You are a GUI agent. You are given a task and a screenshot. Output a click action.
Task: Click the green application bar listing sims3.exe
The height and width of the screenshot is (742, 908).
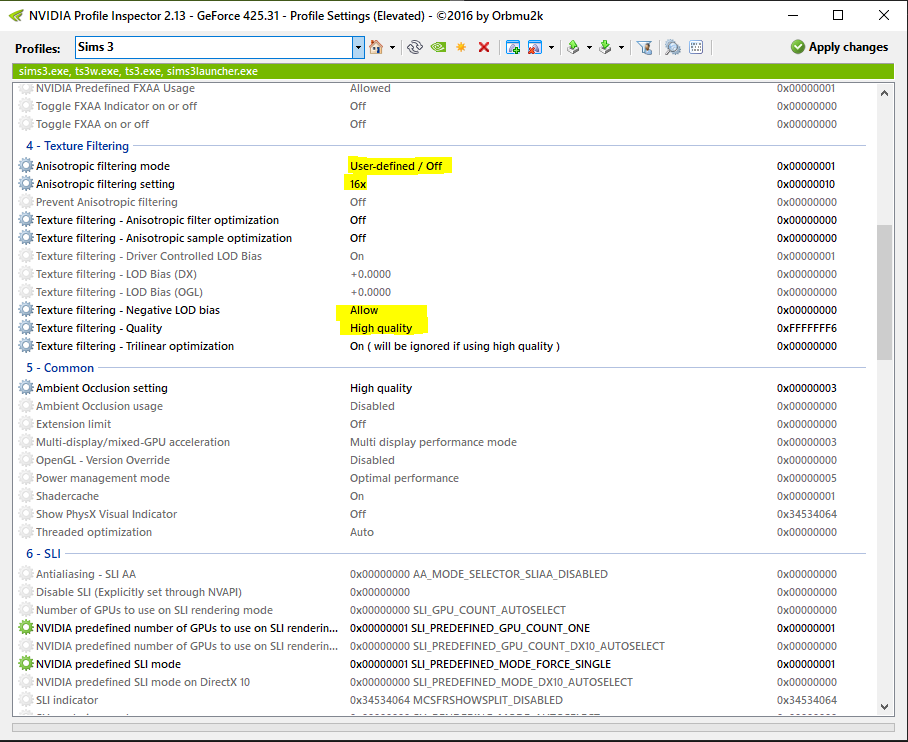pyautogui.click(x=453, y=71)
